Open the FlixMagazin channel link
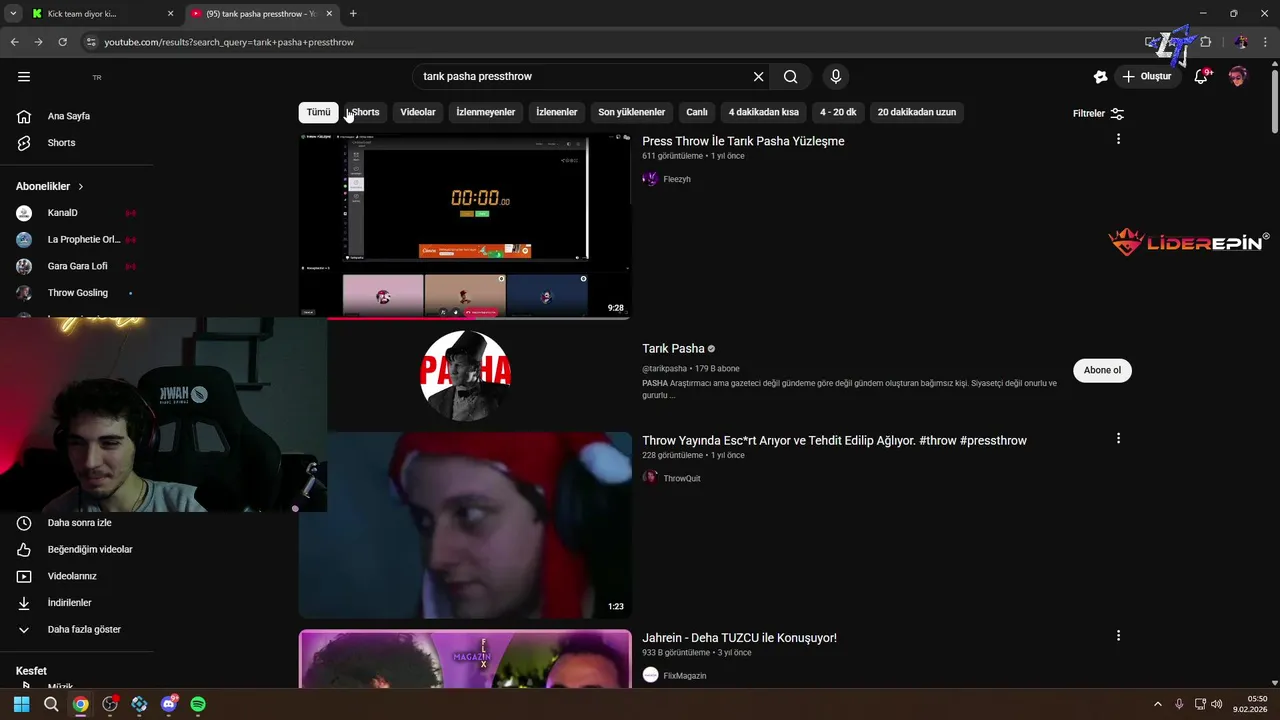 tap(684, 676)
